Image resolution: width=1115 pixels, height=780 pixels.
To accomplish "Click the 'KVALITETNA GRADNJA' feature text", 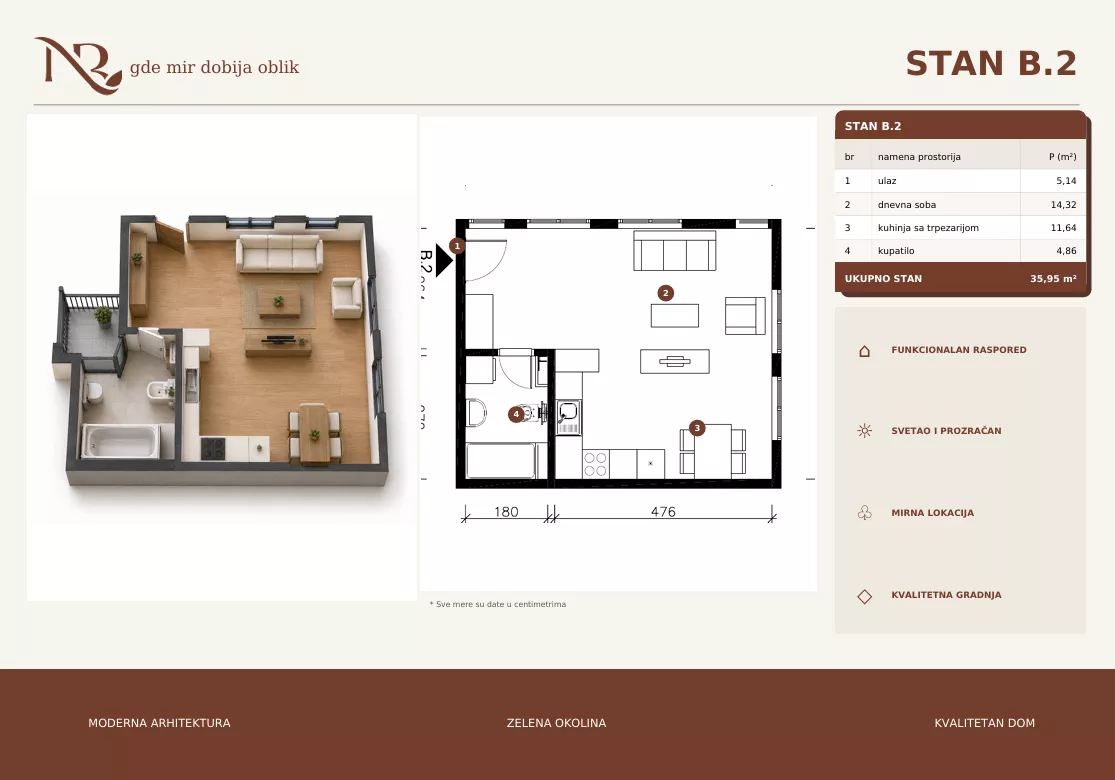I will pyautogui.click(x=946, y=595).
